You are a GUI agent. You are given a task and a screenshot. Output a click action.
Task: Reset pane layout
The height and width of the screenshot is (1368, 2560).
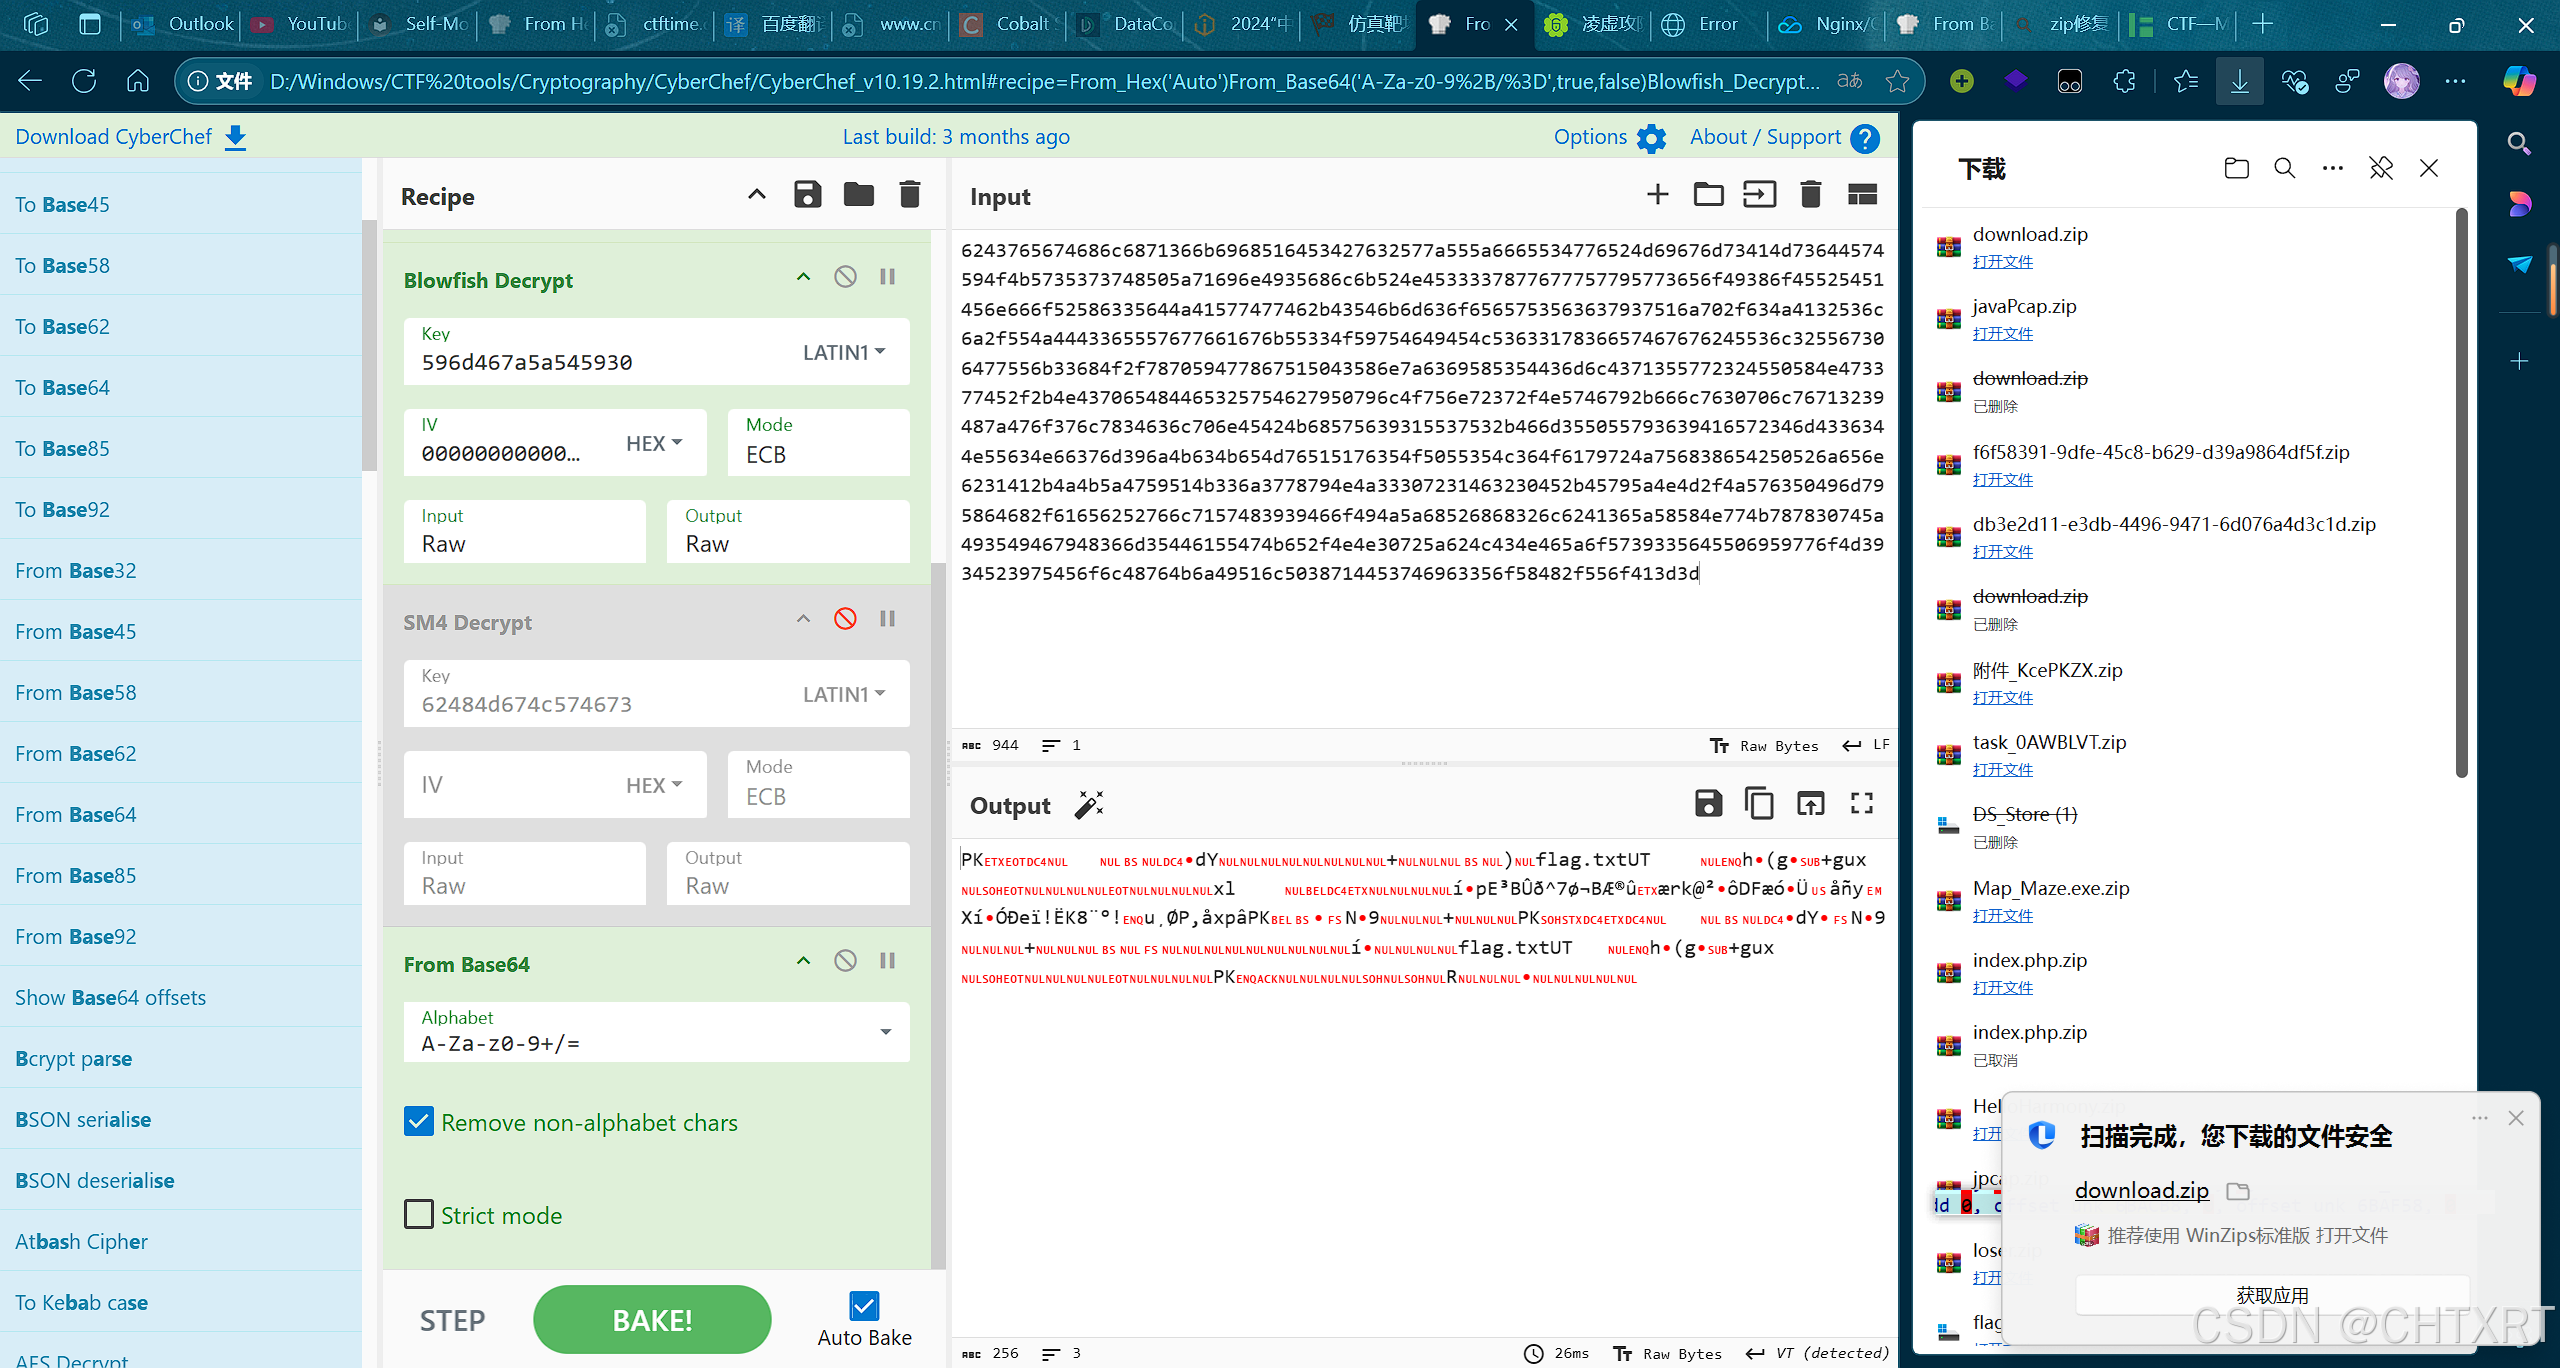pos(1862,195)
